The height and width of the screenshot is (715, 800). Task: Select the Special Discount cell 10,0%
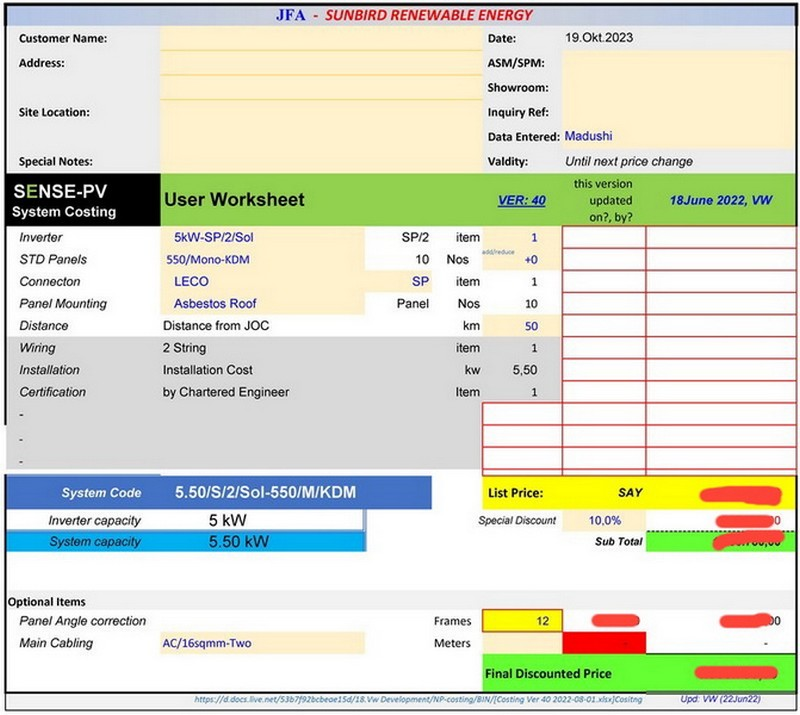point(604,521)
